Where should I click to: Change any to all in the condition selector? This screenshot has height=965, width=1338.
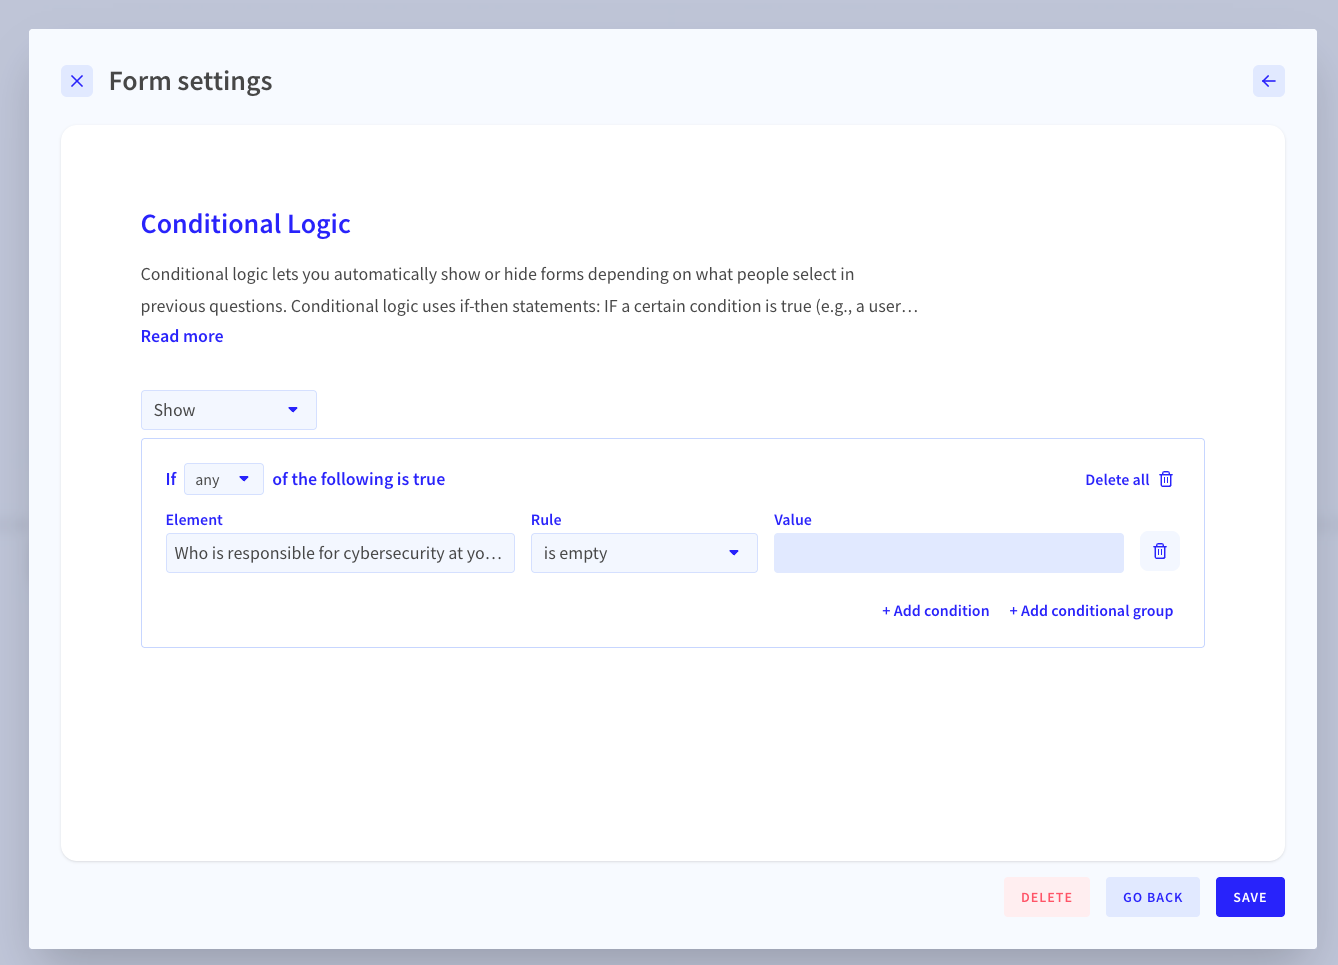[223, 479]
